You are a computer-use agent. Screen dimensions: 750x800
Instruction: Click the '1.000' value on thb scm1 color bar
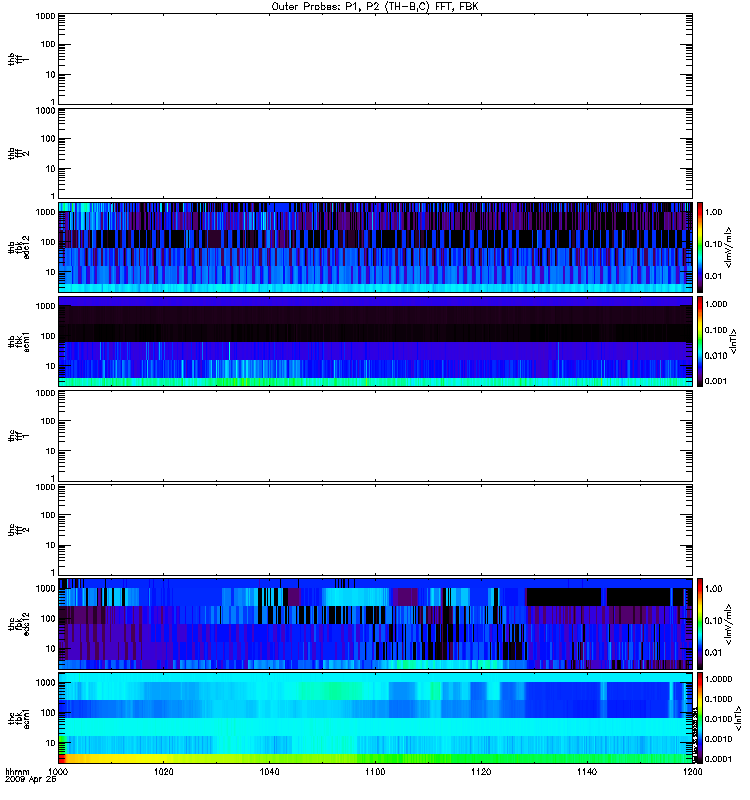716,304
